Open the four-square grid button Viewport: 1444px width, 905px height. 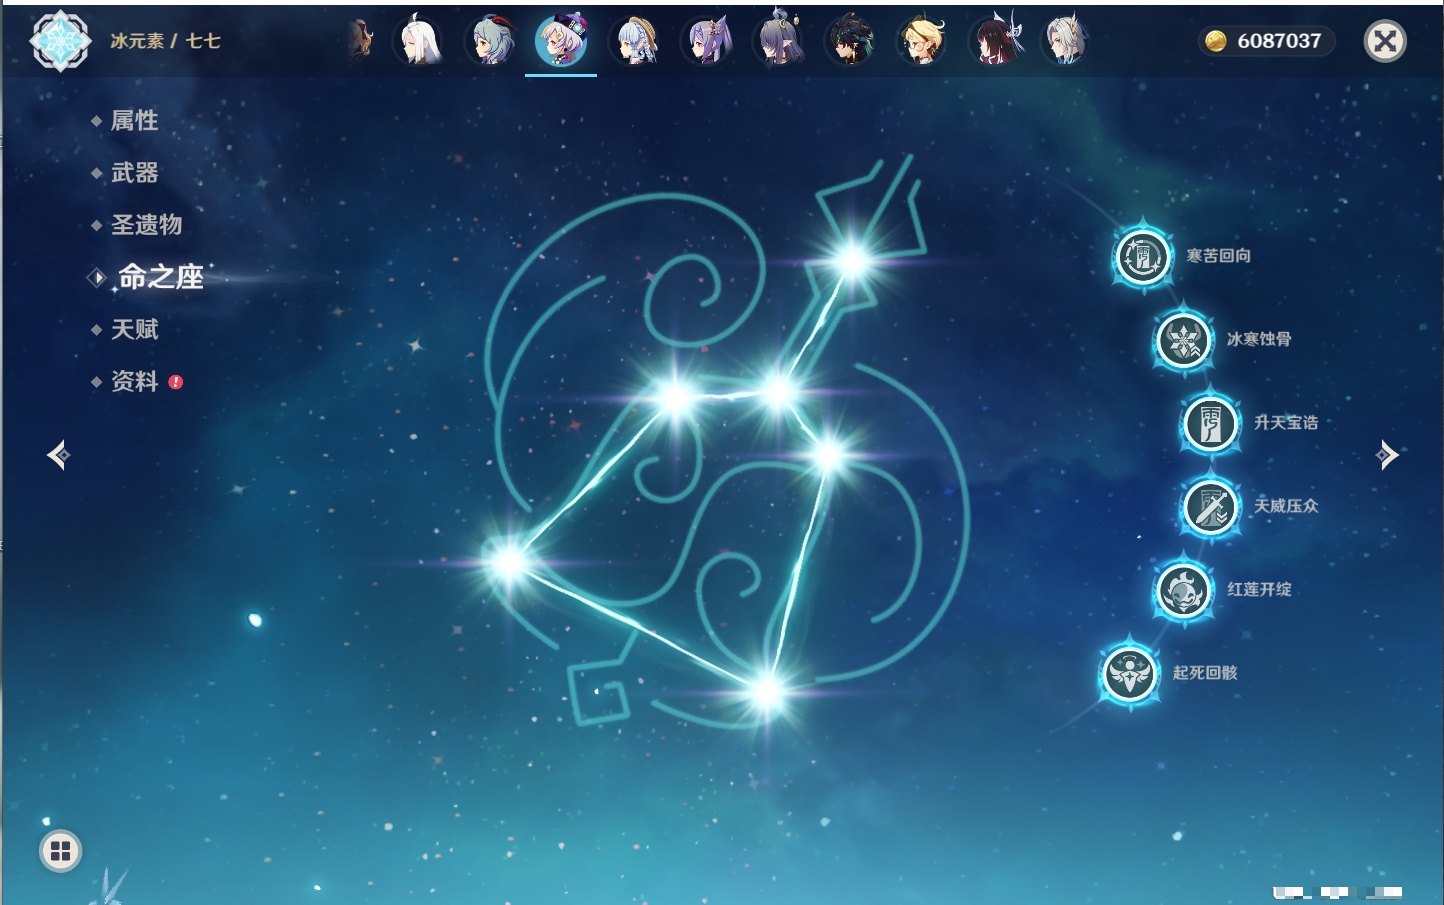[61, 851]
